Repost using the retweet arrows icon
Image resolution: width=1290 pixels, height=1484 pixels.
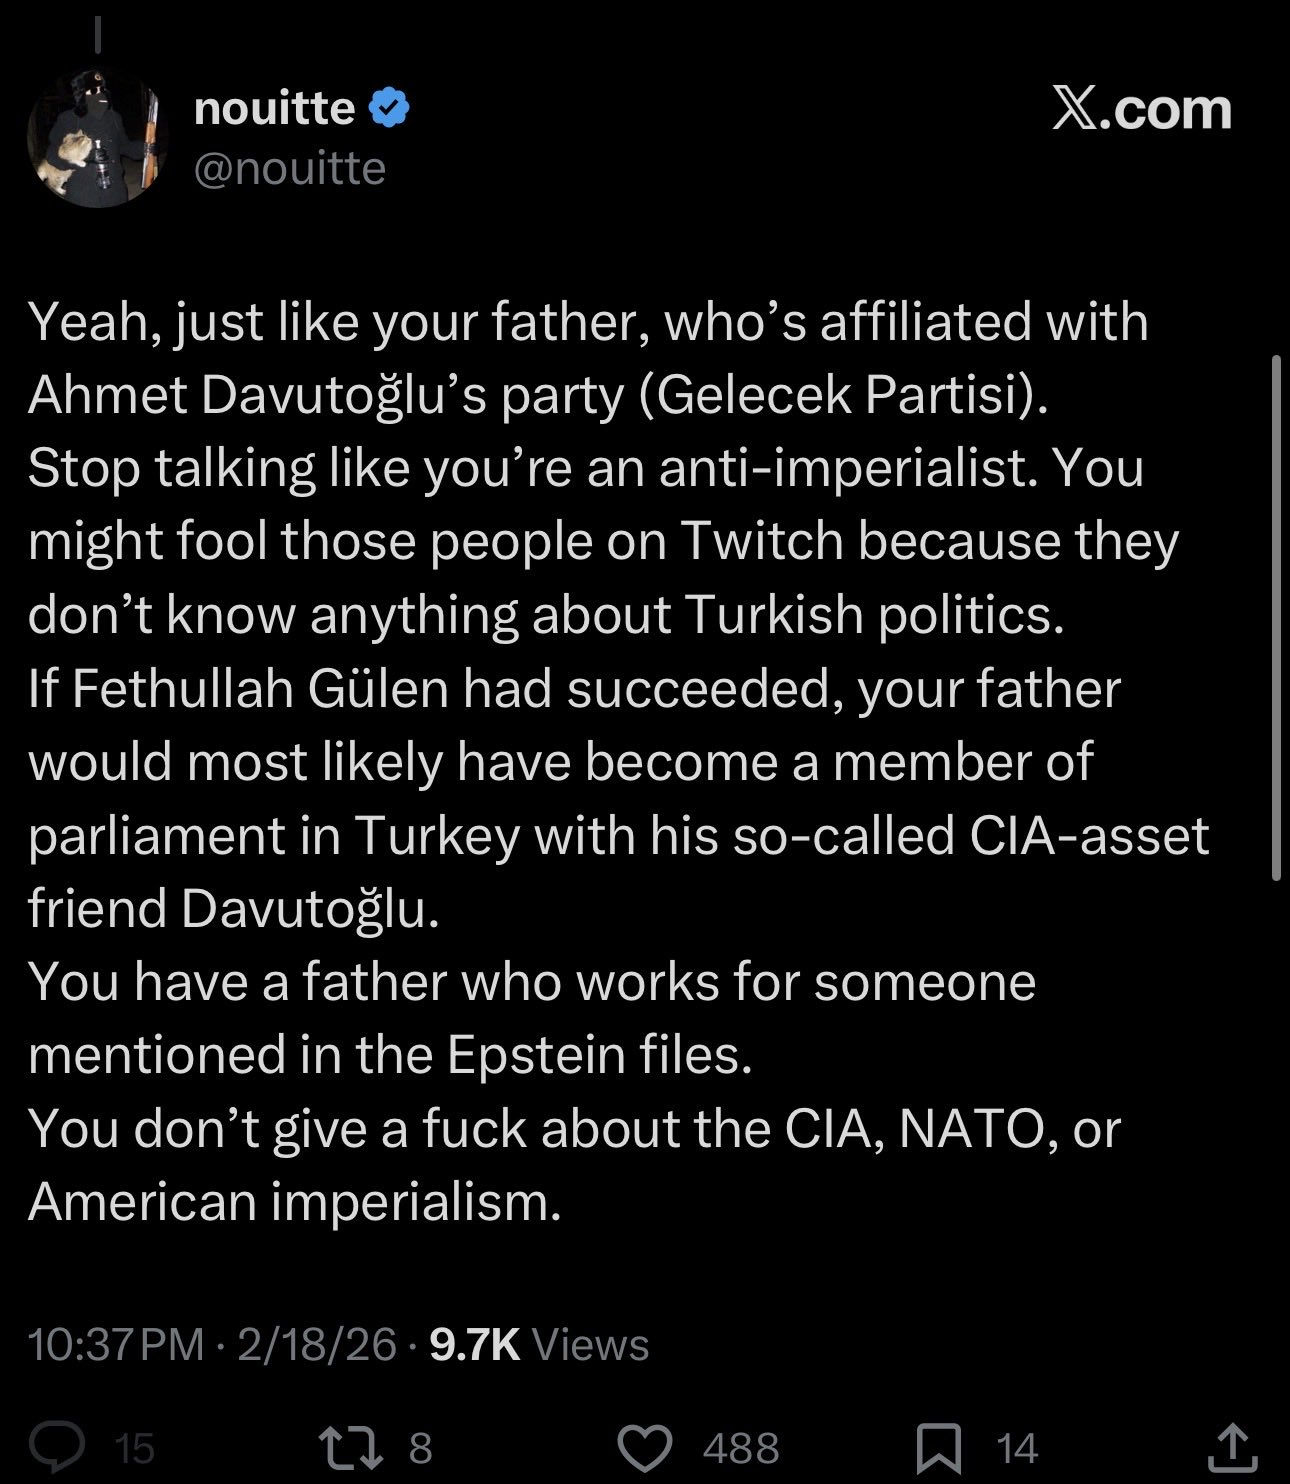351,1447
